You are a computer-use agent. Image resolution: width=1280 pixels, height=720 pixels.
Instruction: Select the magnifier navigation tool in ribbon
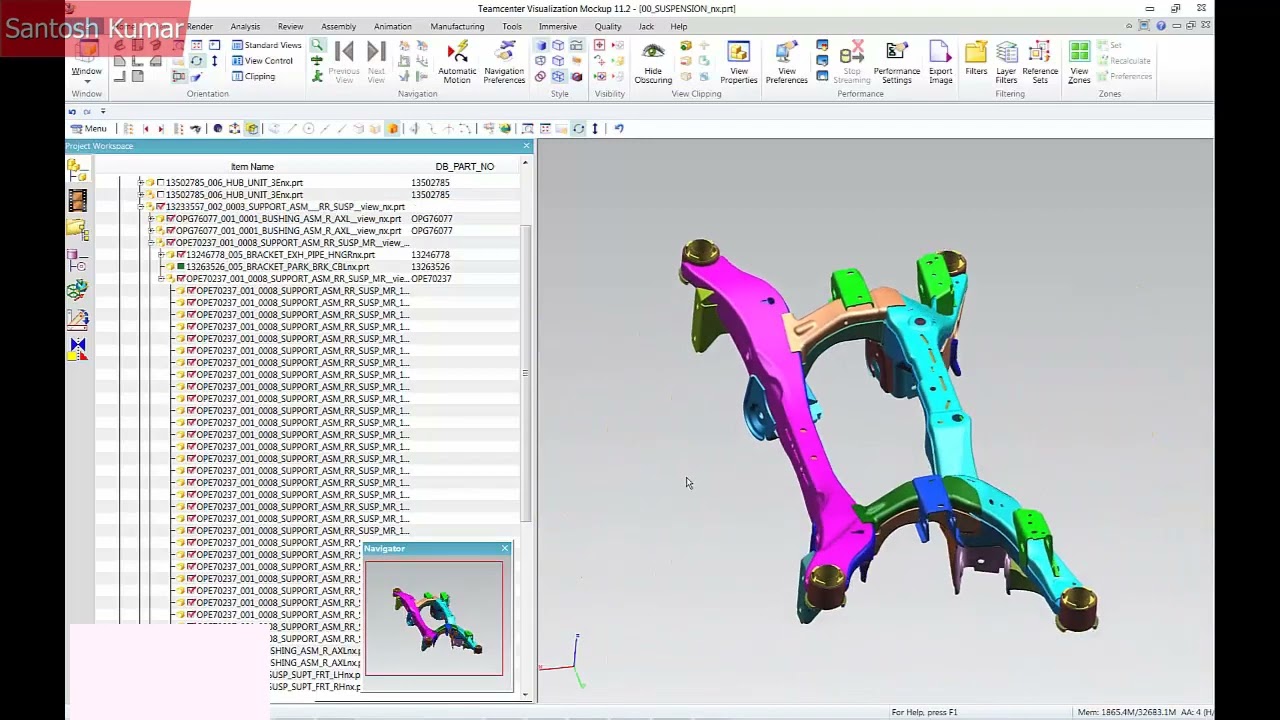click(317, 46)
